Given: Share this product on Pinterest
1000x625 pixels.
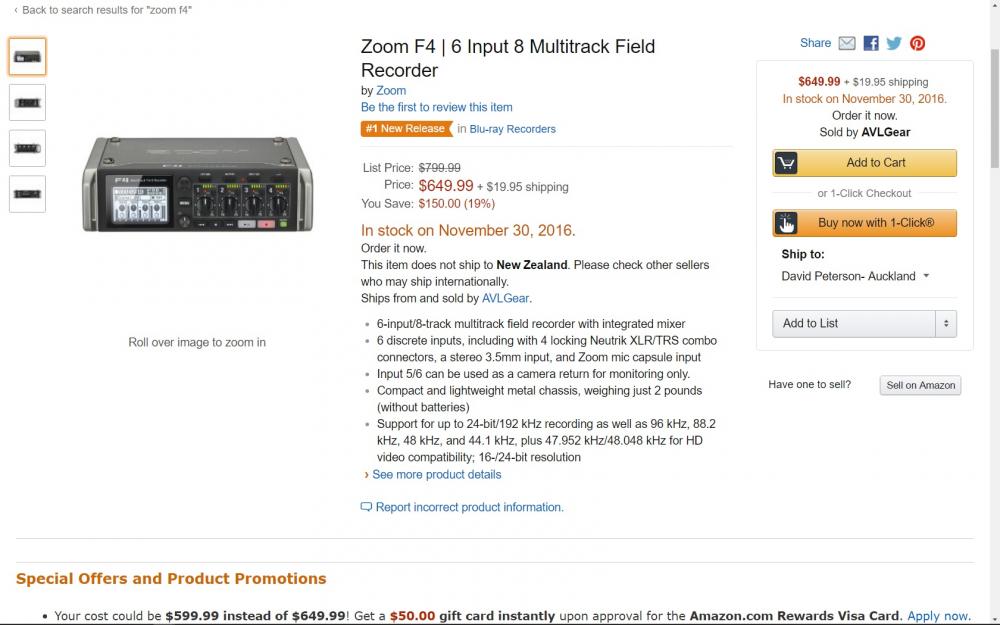Looking at the screenshot, I should point(917,43).
